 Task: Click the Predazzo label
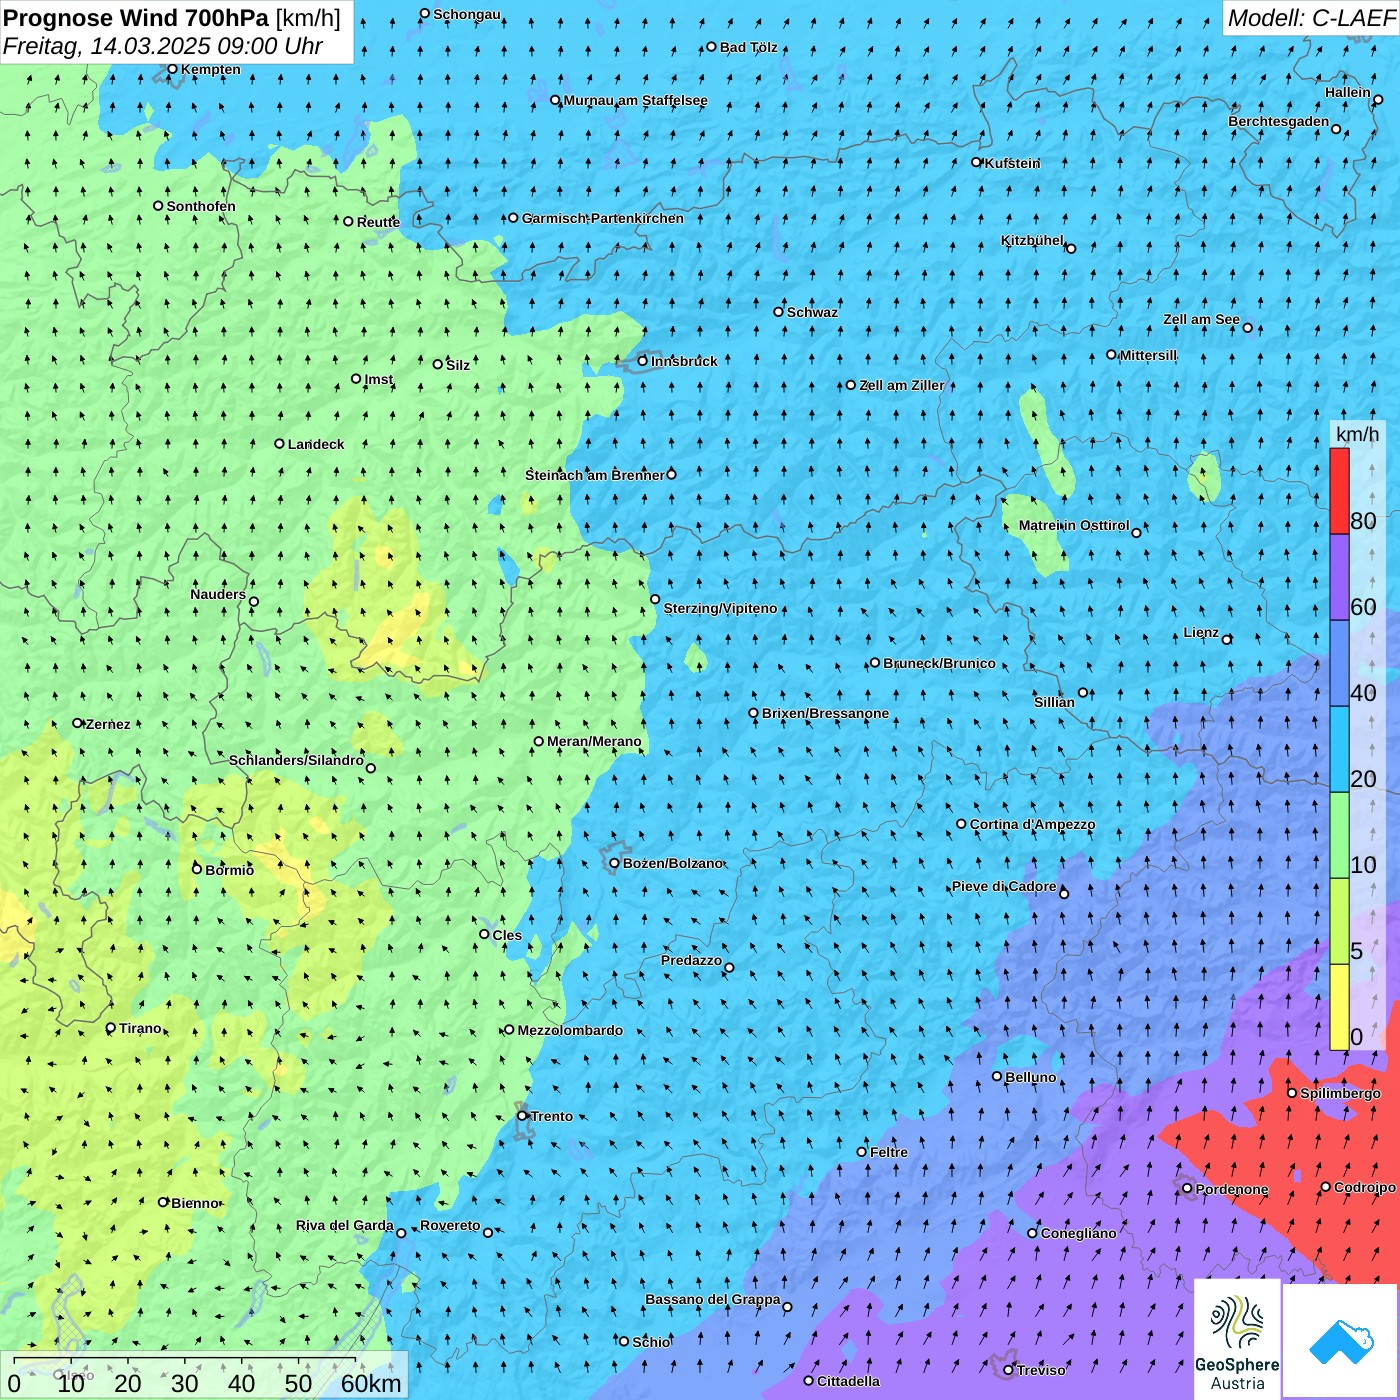click(691, 960)
